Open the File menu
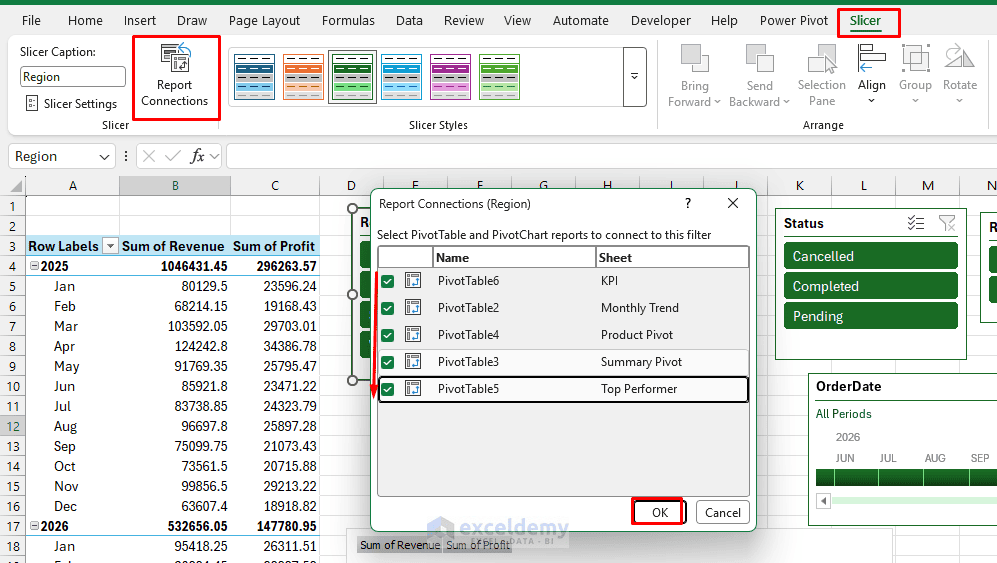The image size is (997, 563). coord(31,21)
